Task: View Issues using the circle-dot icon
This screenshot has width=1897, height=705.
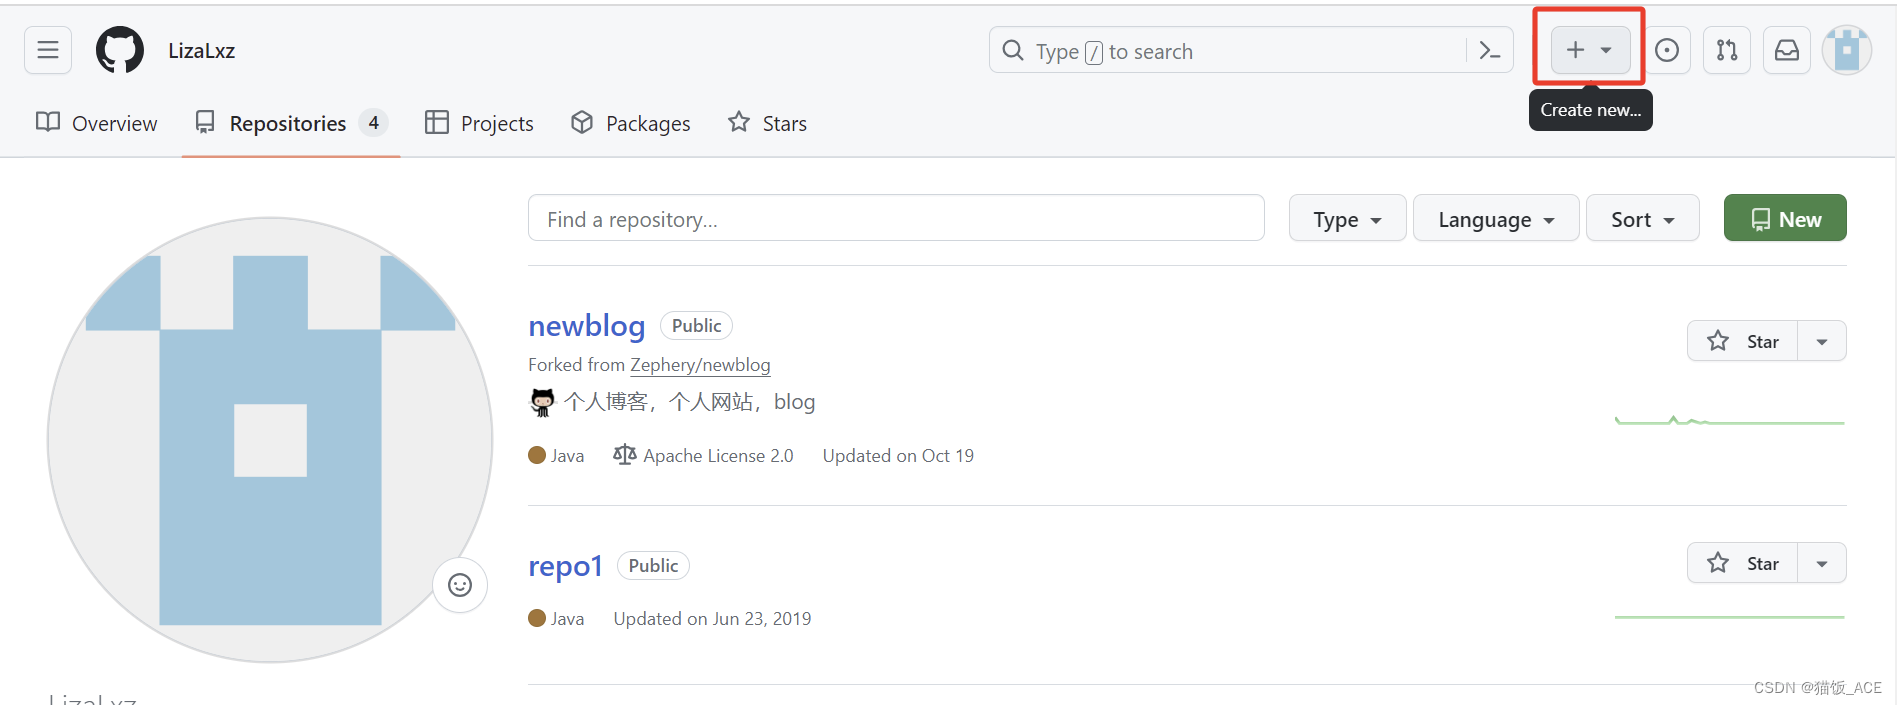Action: 1667,50
